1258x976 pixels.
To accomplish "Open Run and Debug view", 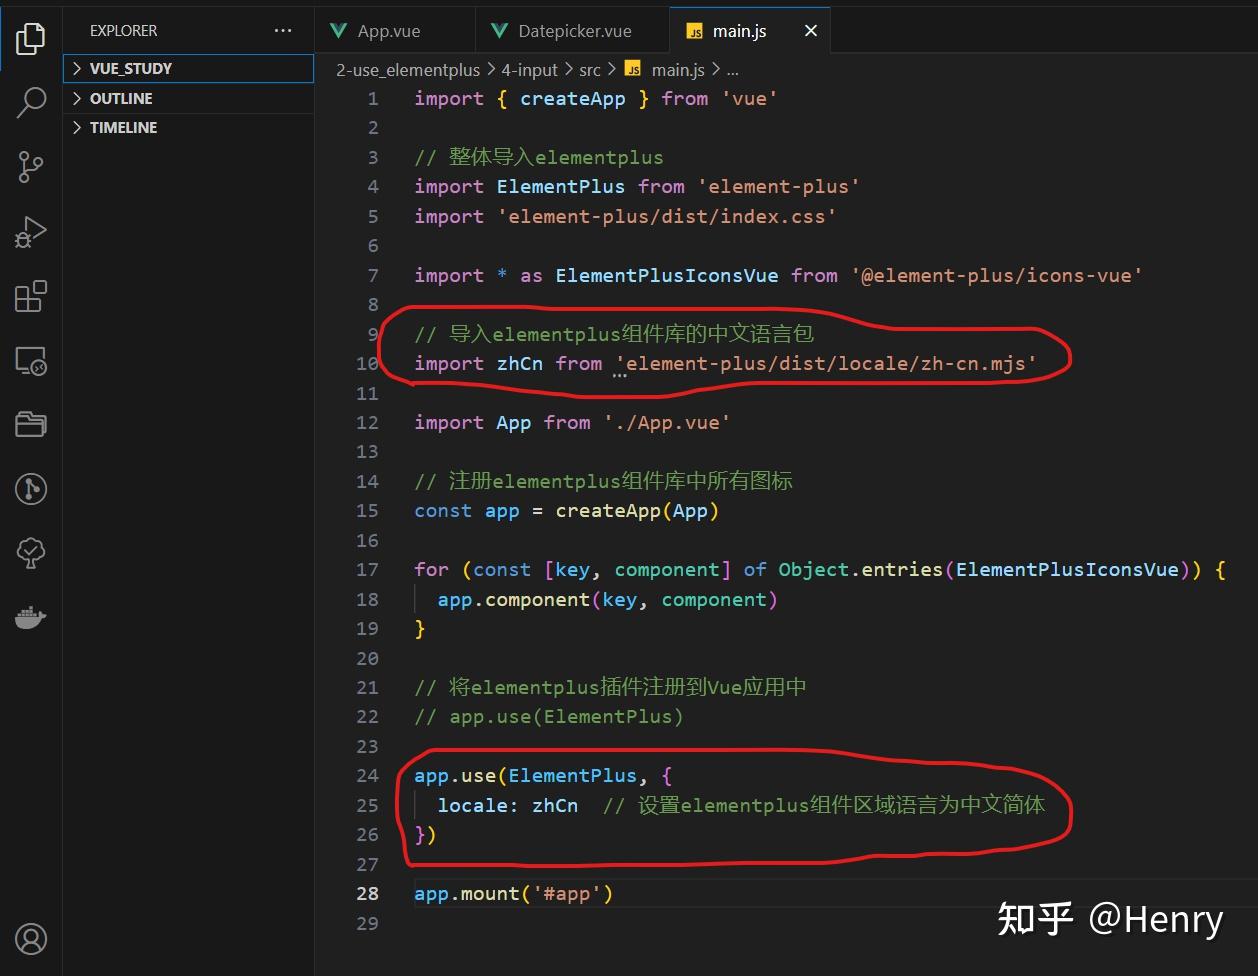I will (31, 232).
